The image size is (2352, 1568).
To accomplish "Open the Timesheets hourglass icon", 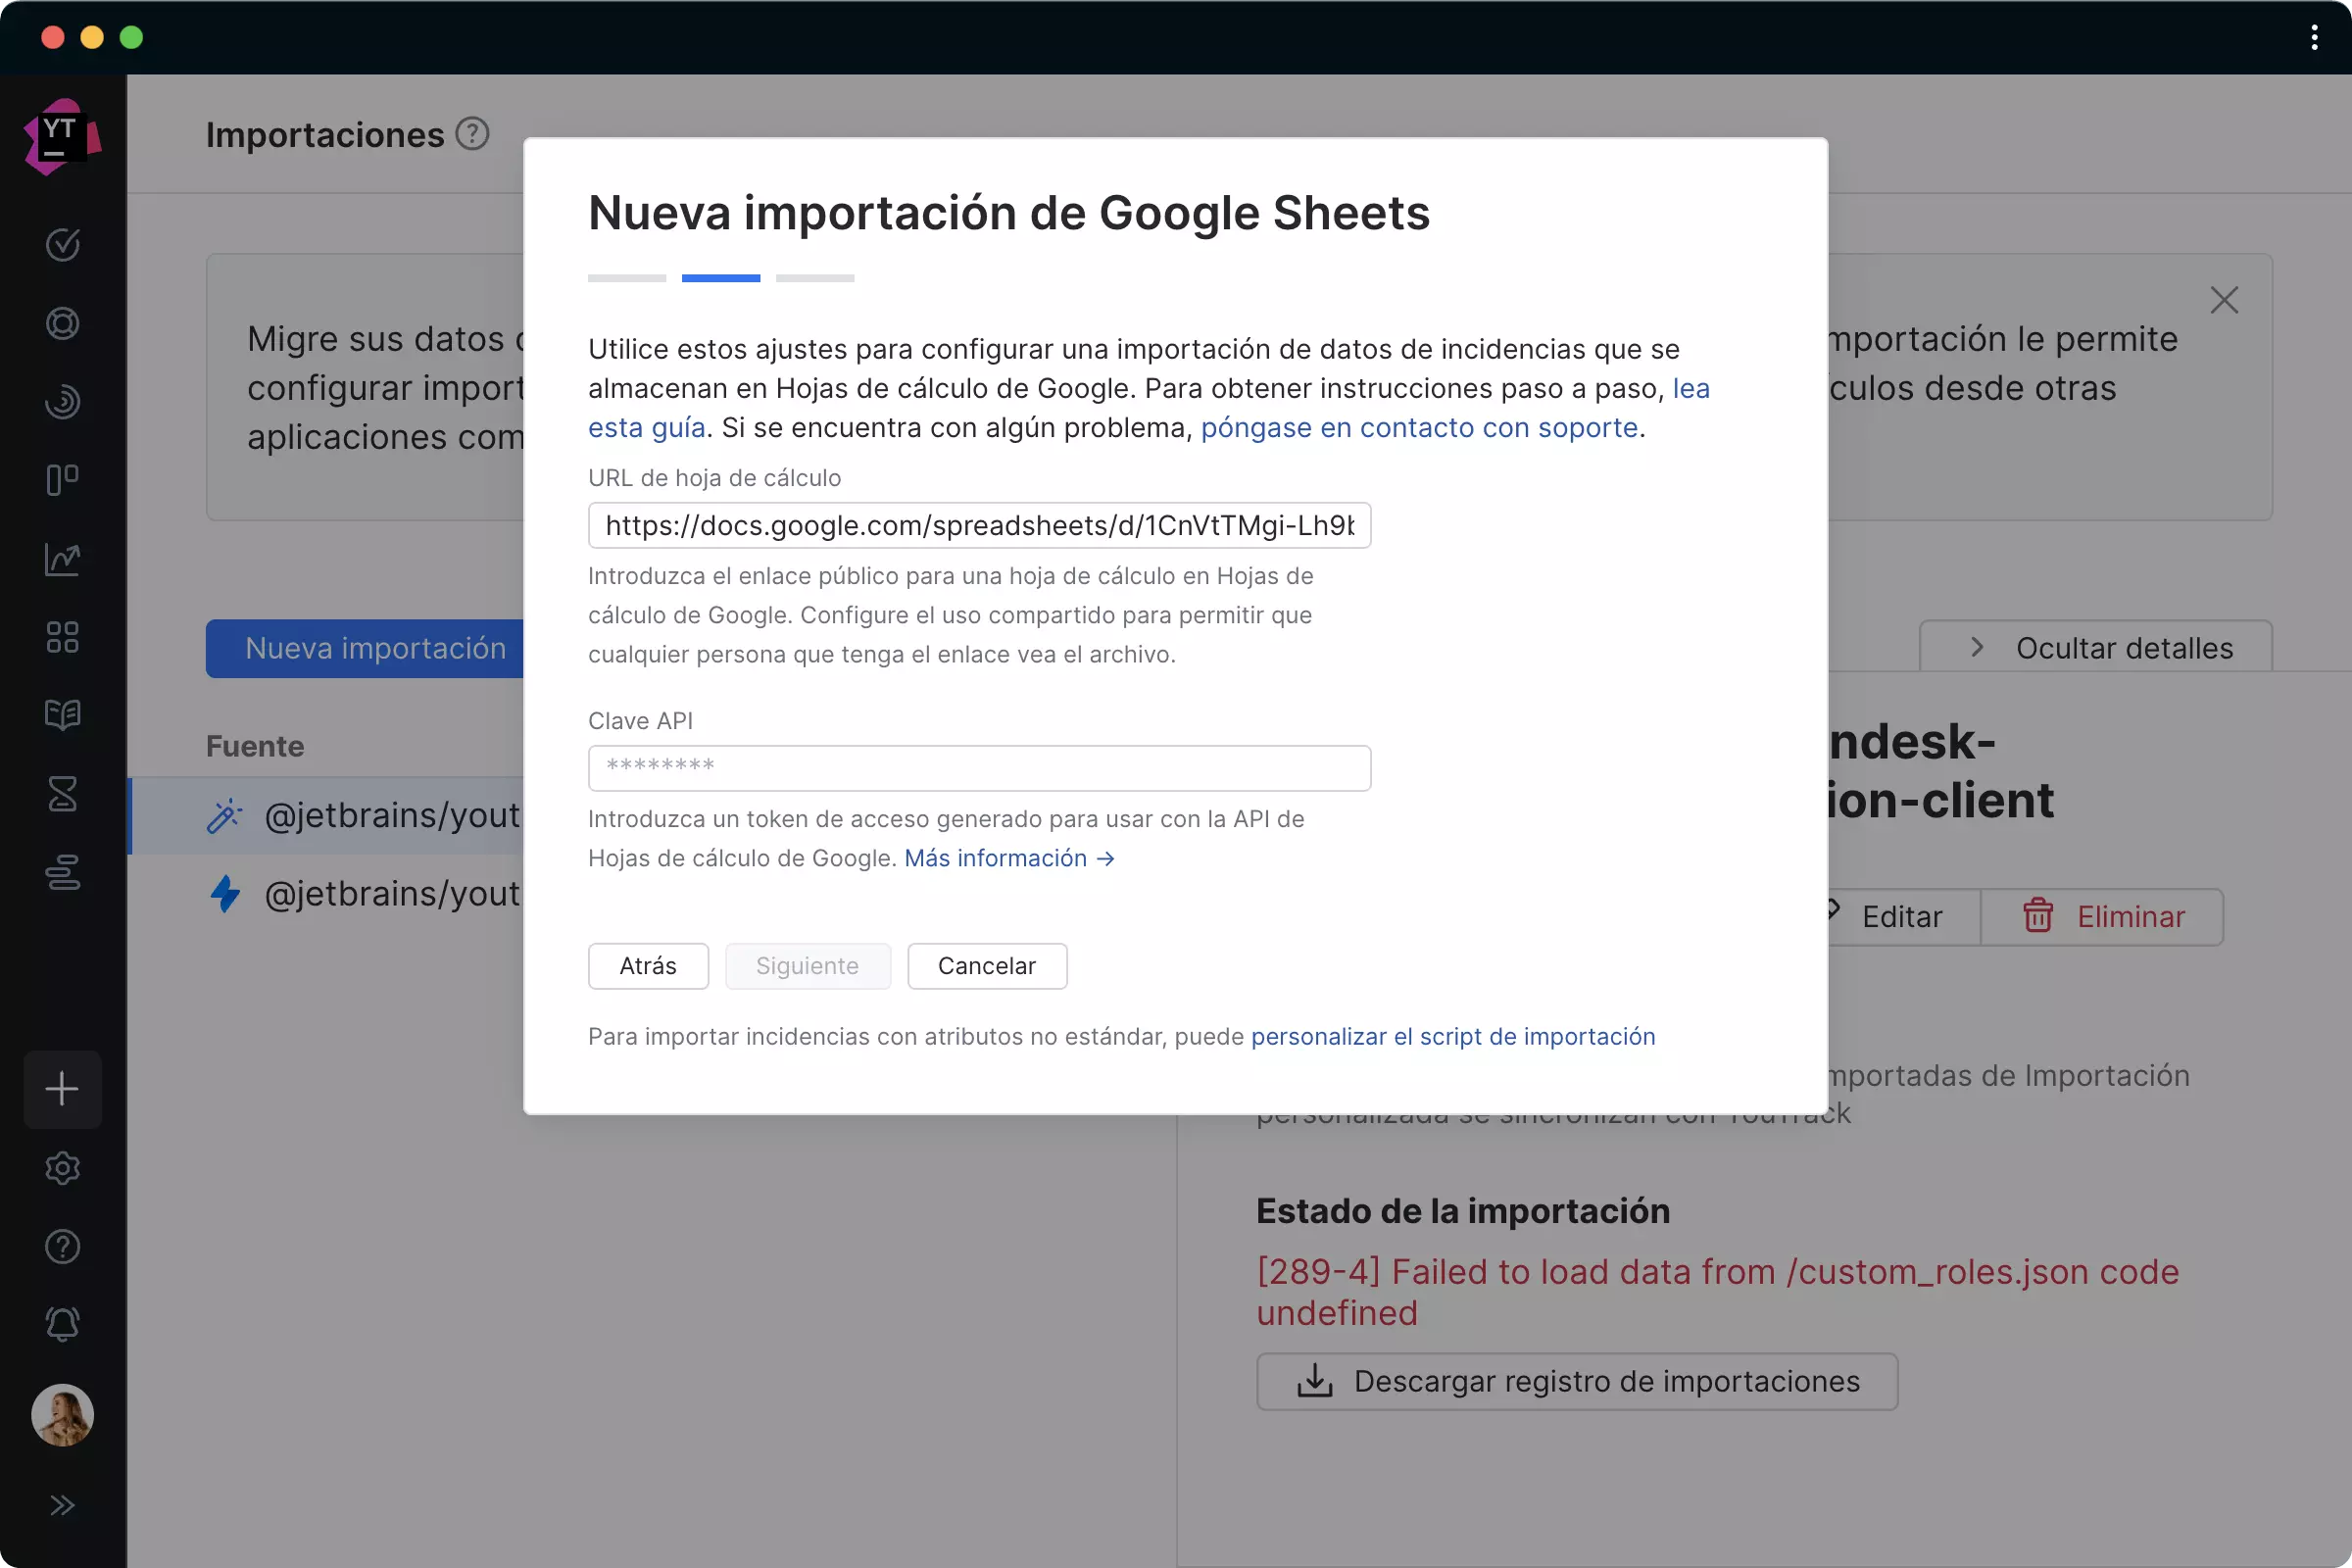I will [x=63, y=794].
